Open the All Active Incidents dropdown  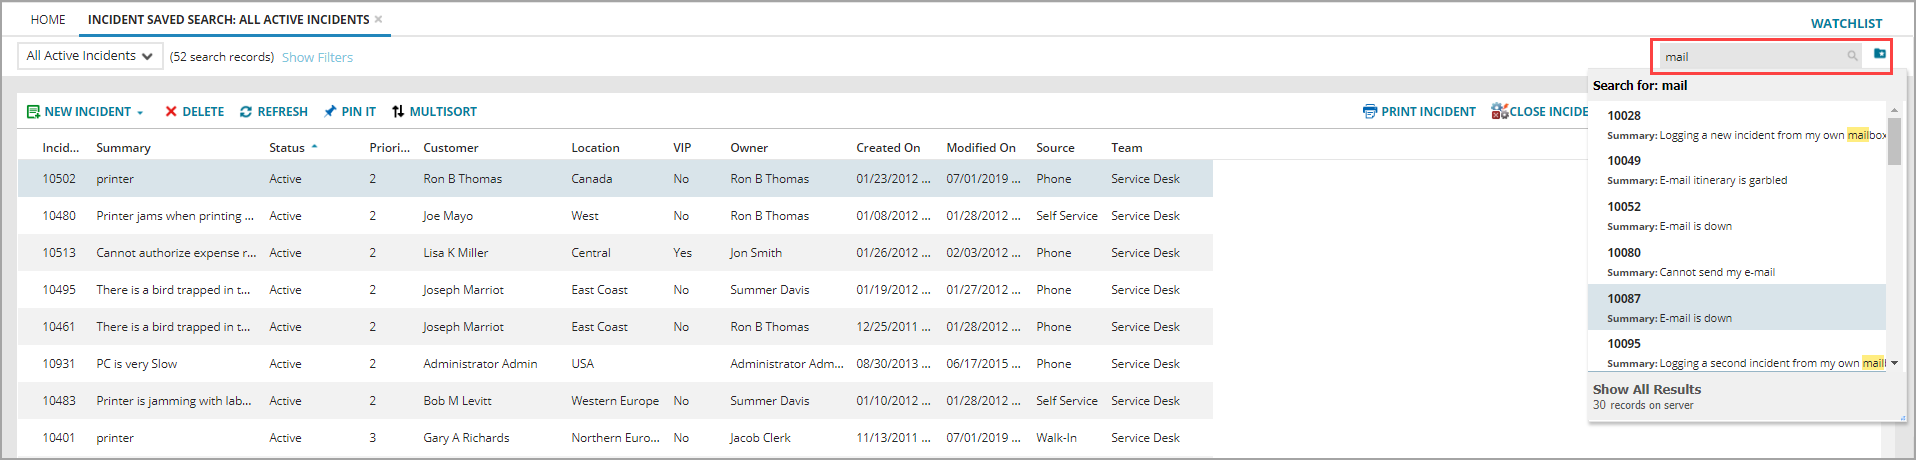[90, 56]
